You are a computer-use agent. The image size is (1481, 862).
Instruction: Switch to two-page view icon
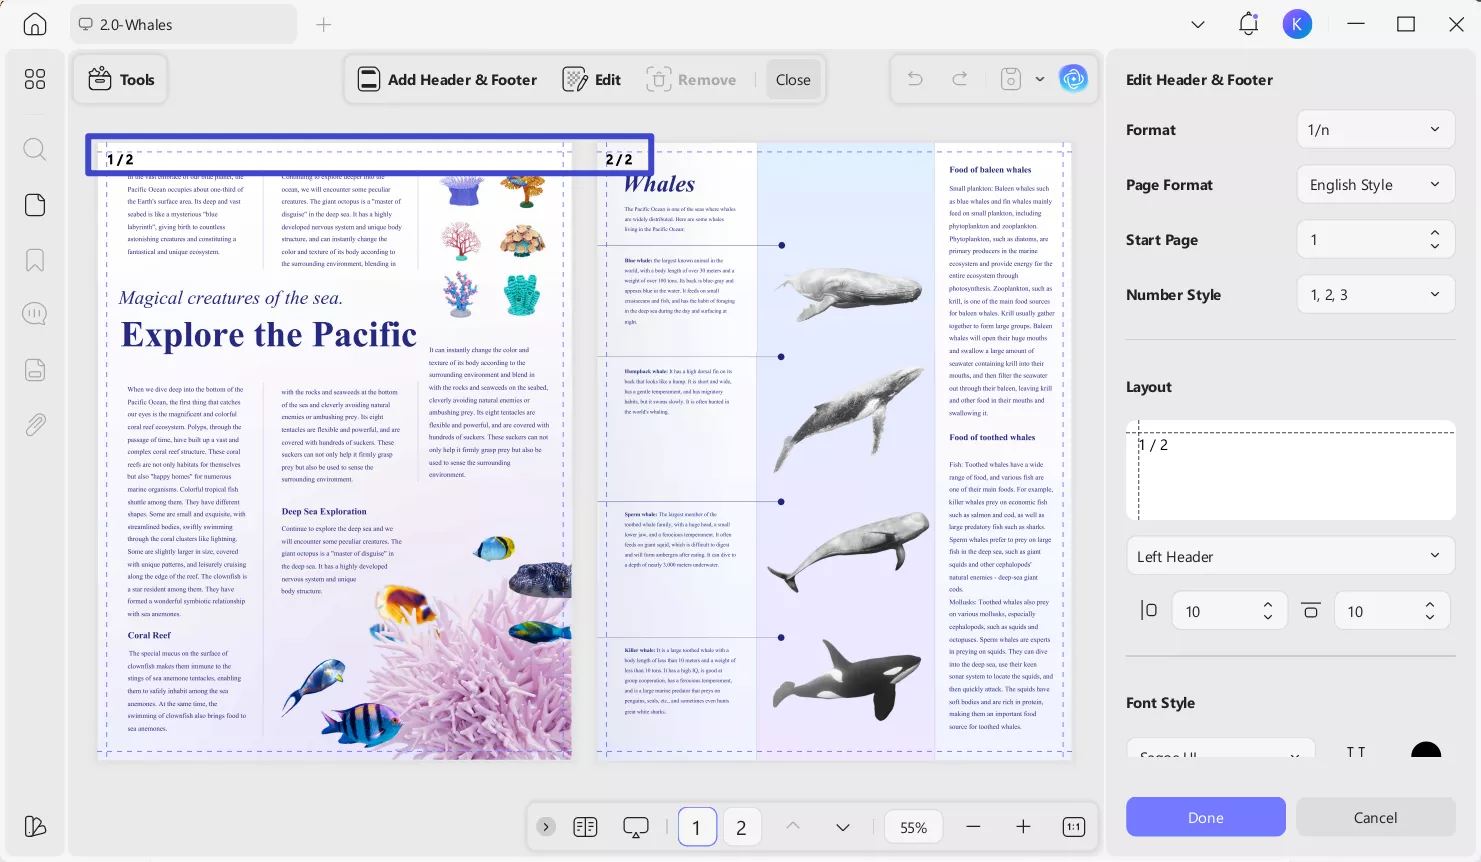point(585,827)
